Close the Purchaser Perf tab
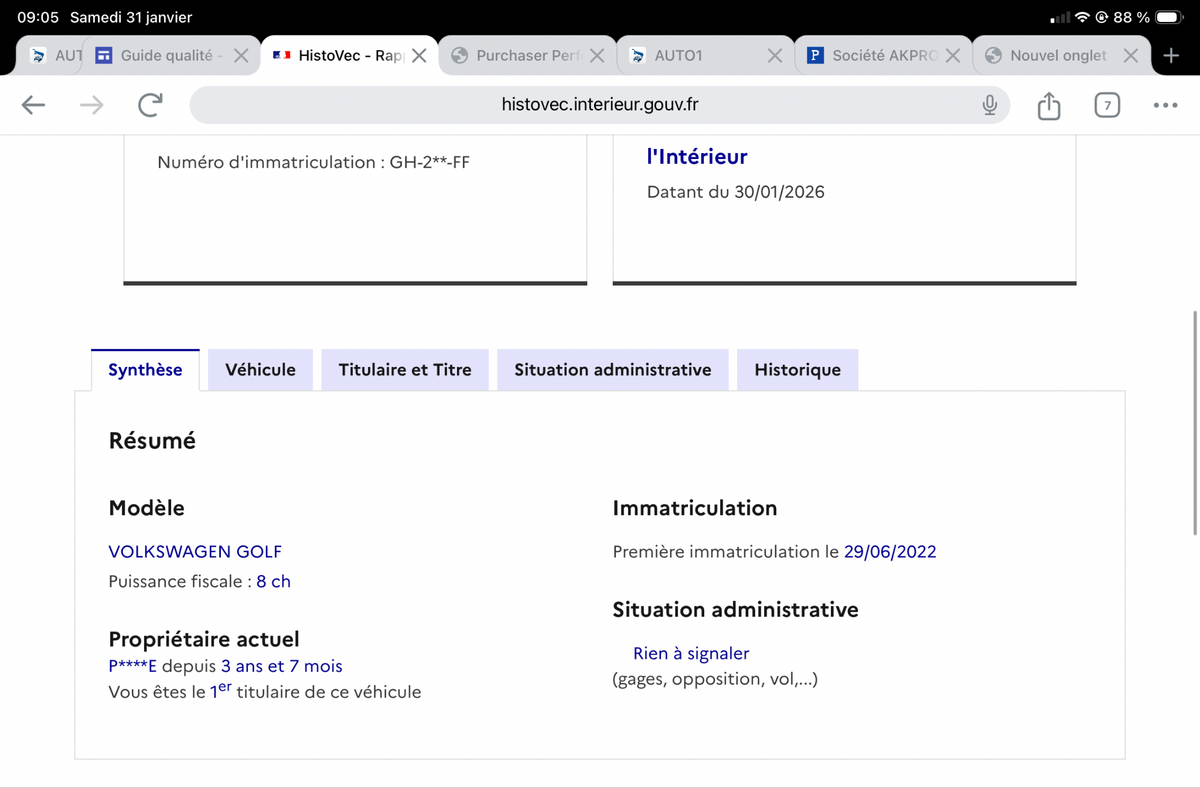This screenshot has height=788, width=1200. (x=597, y=56)
